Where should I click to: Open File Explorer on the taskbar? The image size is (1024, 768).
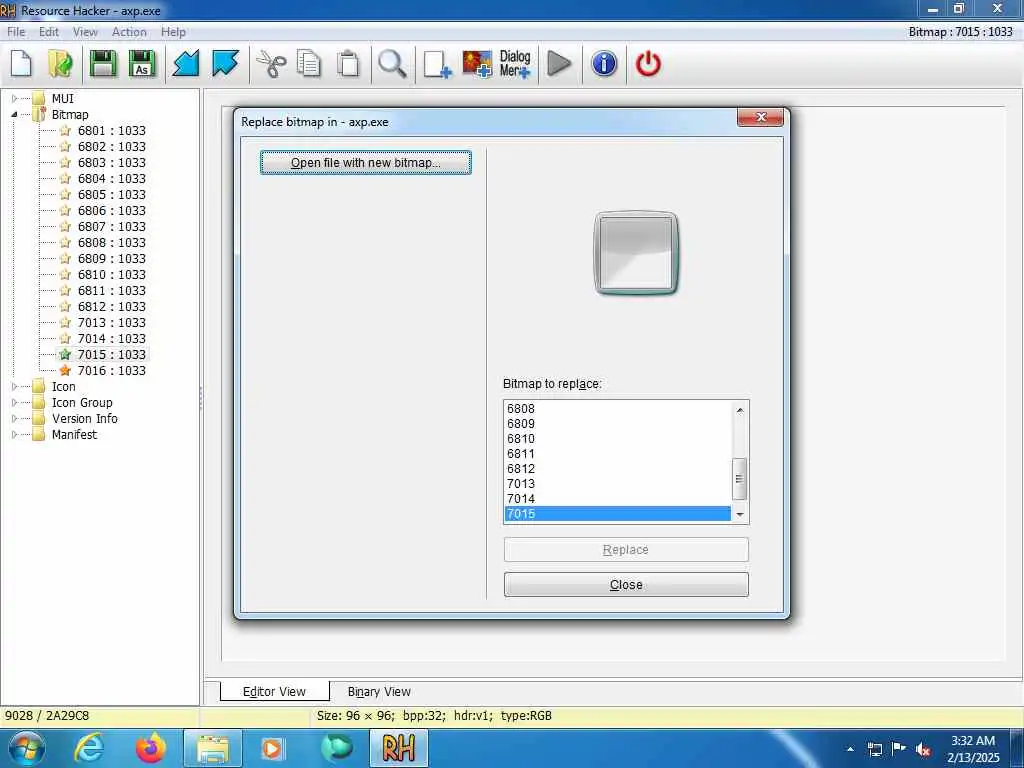[x=213, y=748]
